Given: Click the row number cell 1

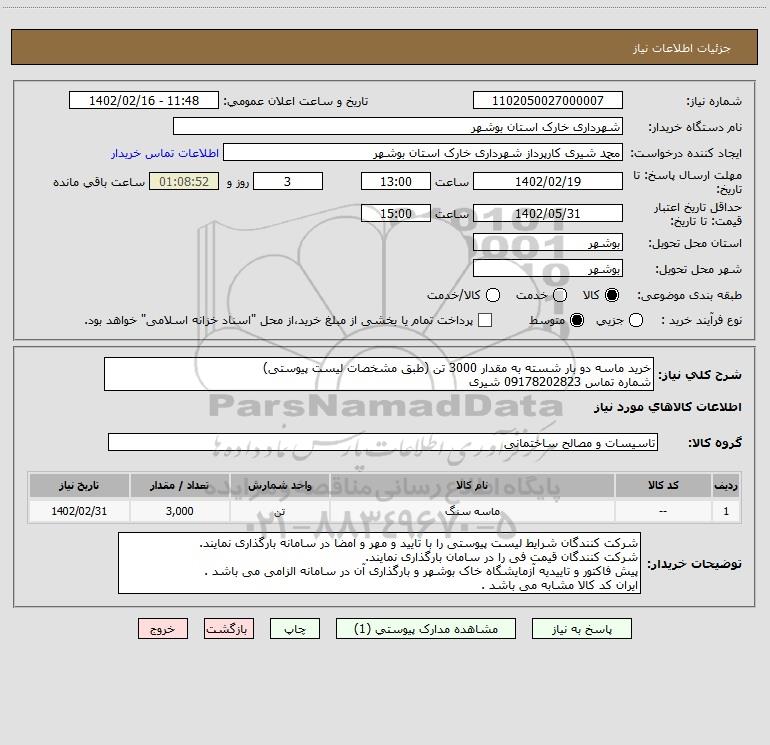Looking at the screenshot, I should coord(726,511).
